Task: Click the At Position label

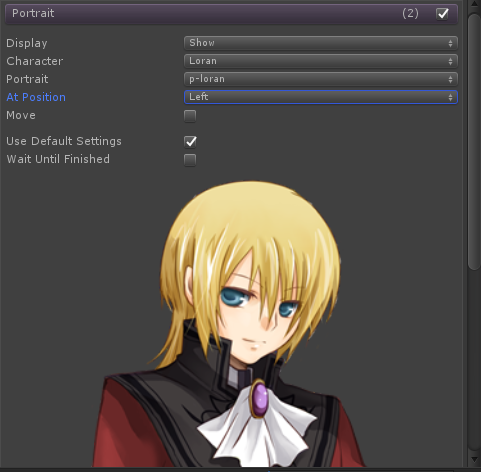Action: click(36, 97)
